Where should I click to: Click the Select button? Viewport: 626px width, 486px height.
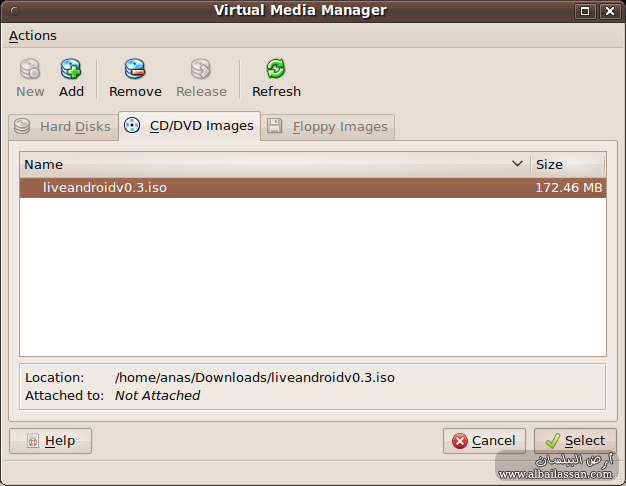pyautogui.click(x=575, y=441)
